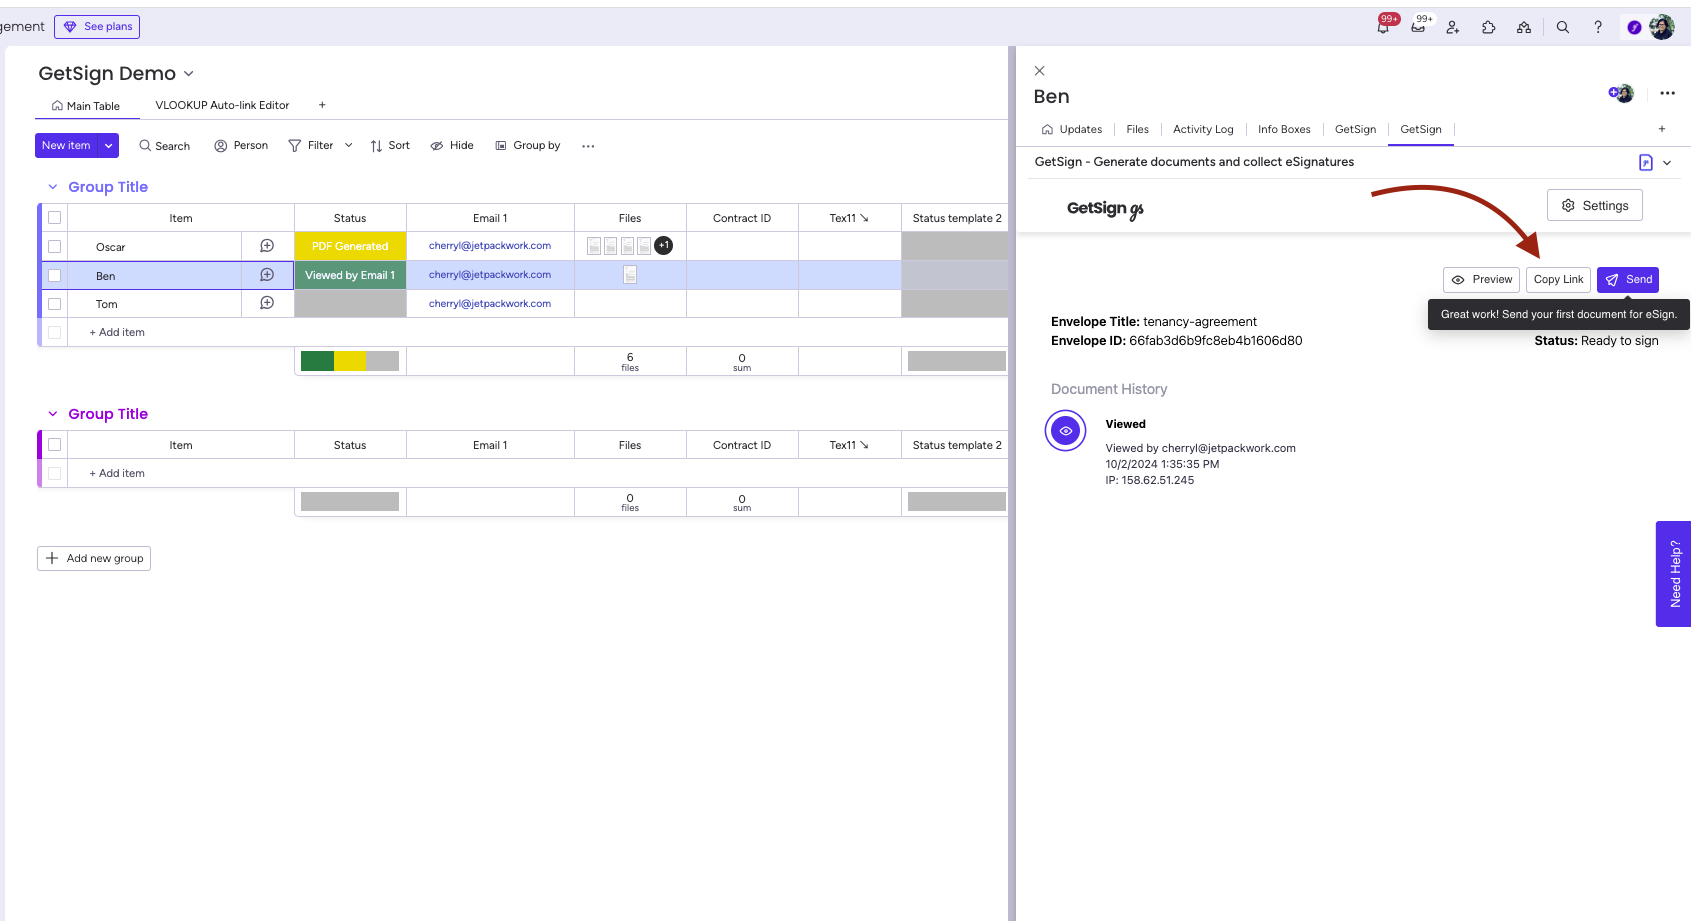Click the Copy Link button
This screenshot has width=1691, height=921.
point(1558,280)
